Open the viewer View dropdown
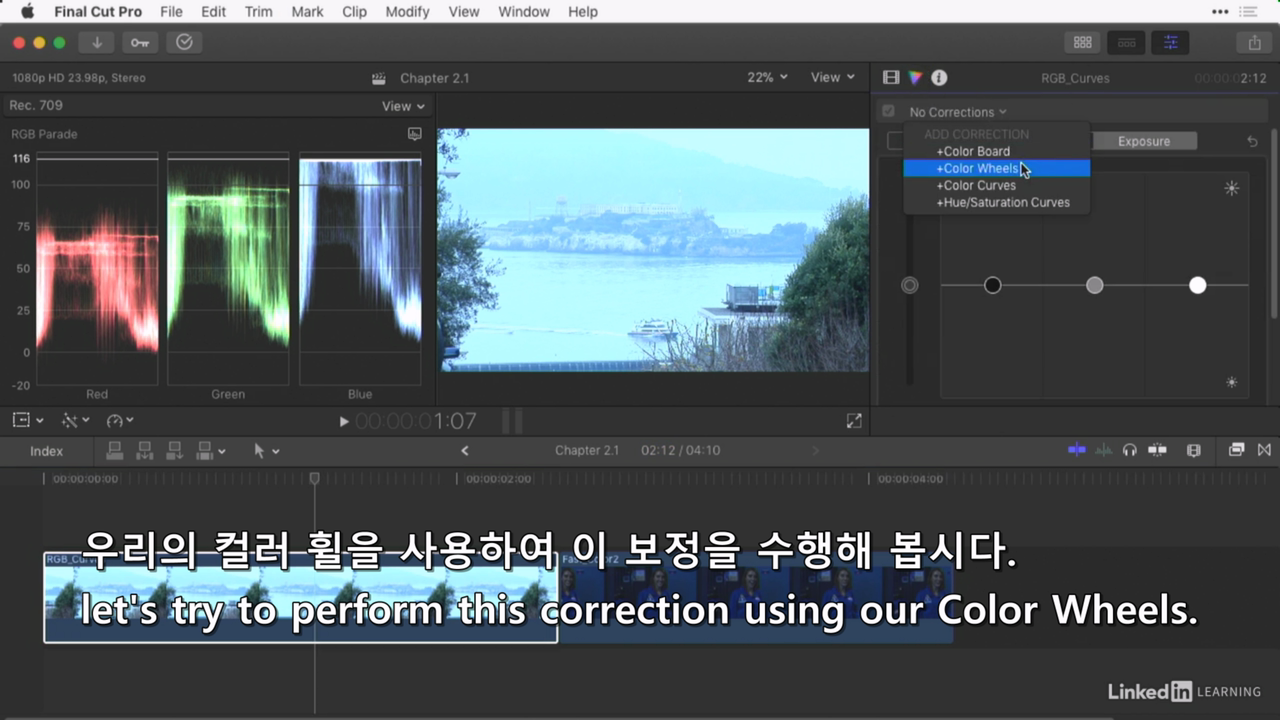Image resolution: width=1280 pixels, height=720 pixels. (x=833, y=77)
